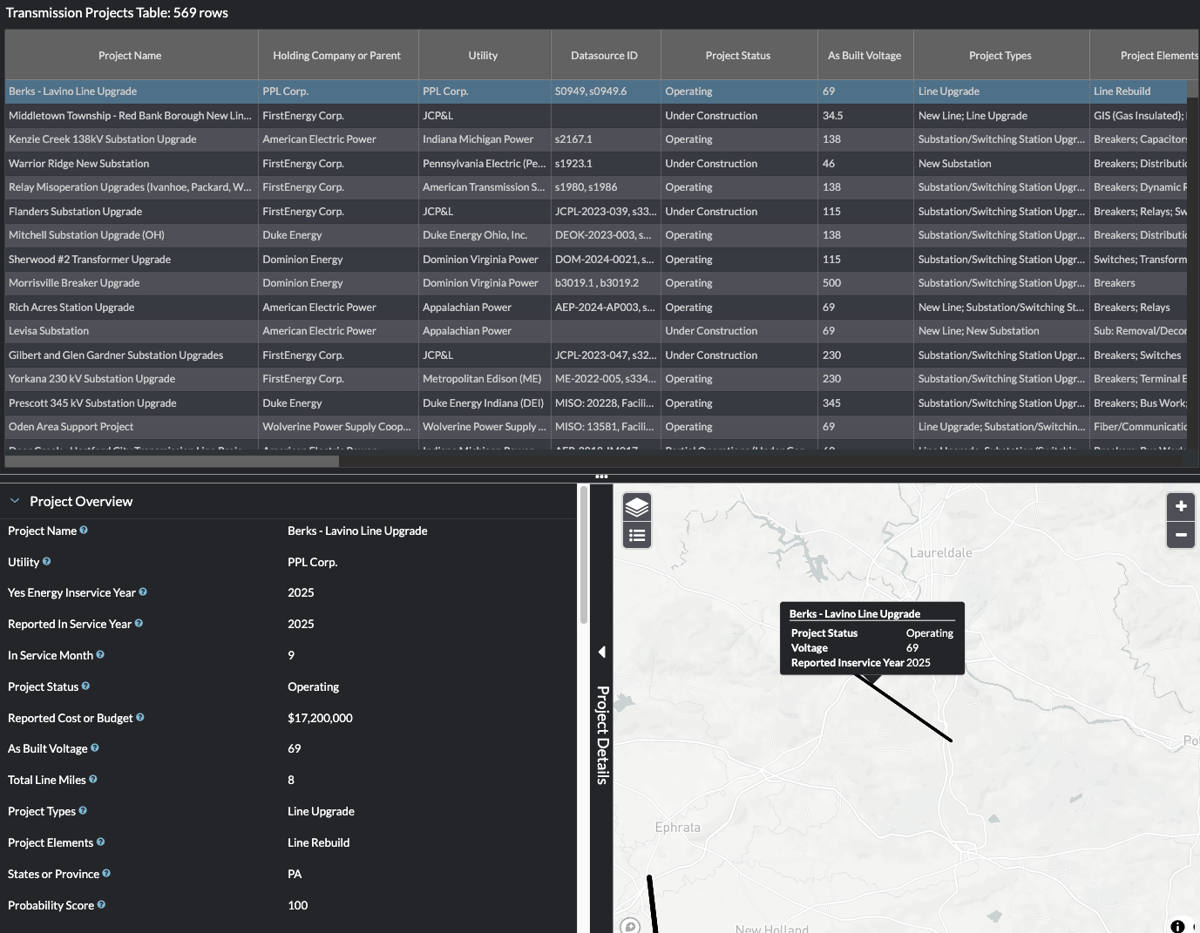Select Flanders Substation Upgrade row
Screen dimensions: 1200x933
pos(596,211)
